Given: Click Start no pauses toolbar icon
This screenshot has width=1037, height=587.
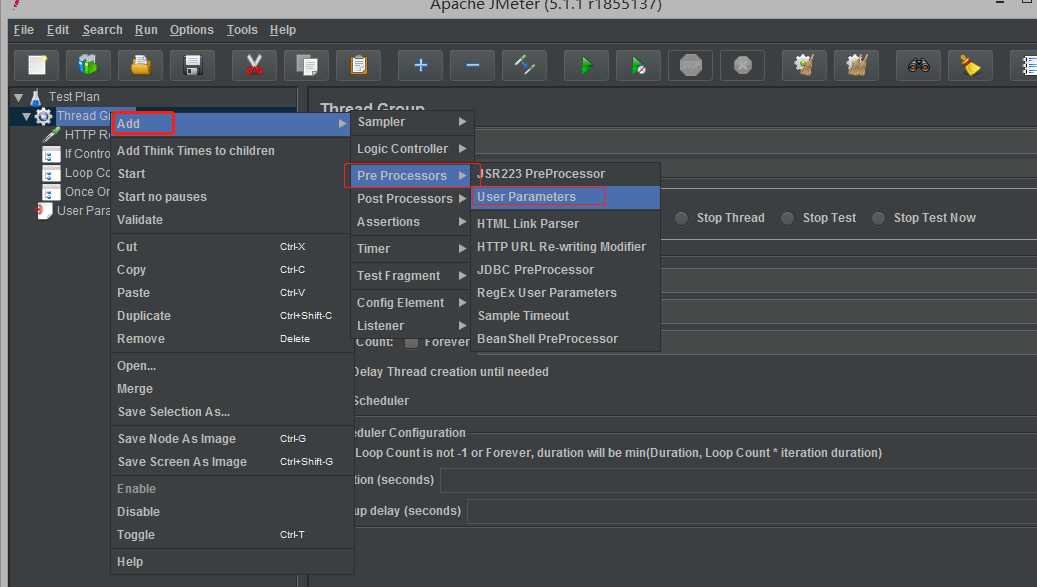Looking at the screenshot, I should (638, 65).
